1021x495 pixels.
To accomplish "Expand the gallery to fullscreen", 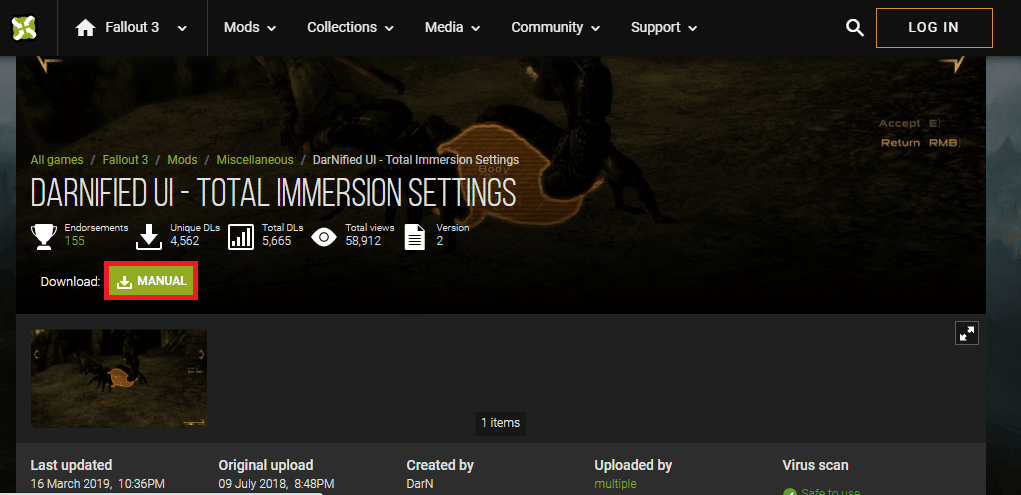I will (967, 333).
